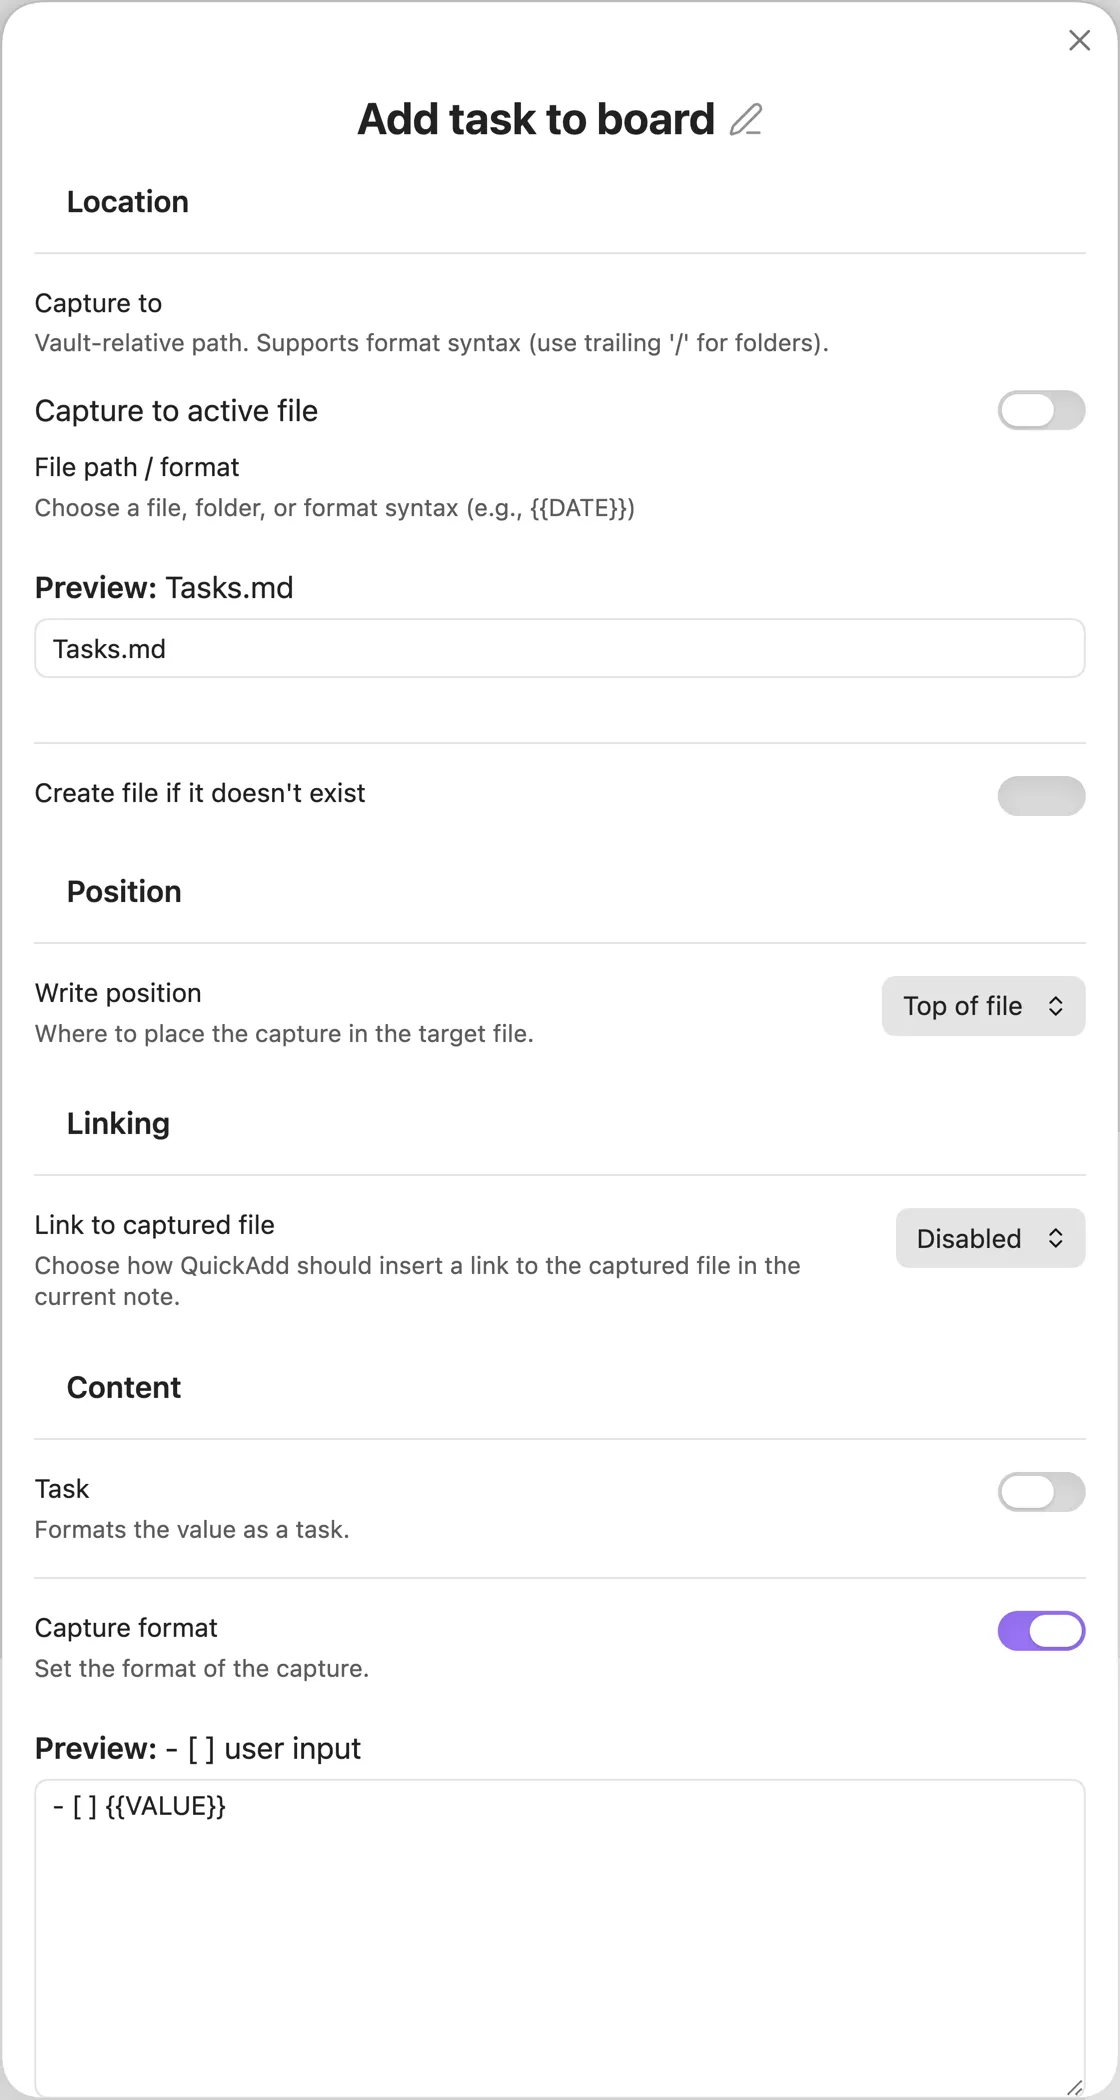Click the Preview user input text

click(x=198, y=1748)
